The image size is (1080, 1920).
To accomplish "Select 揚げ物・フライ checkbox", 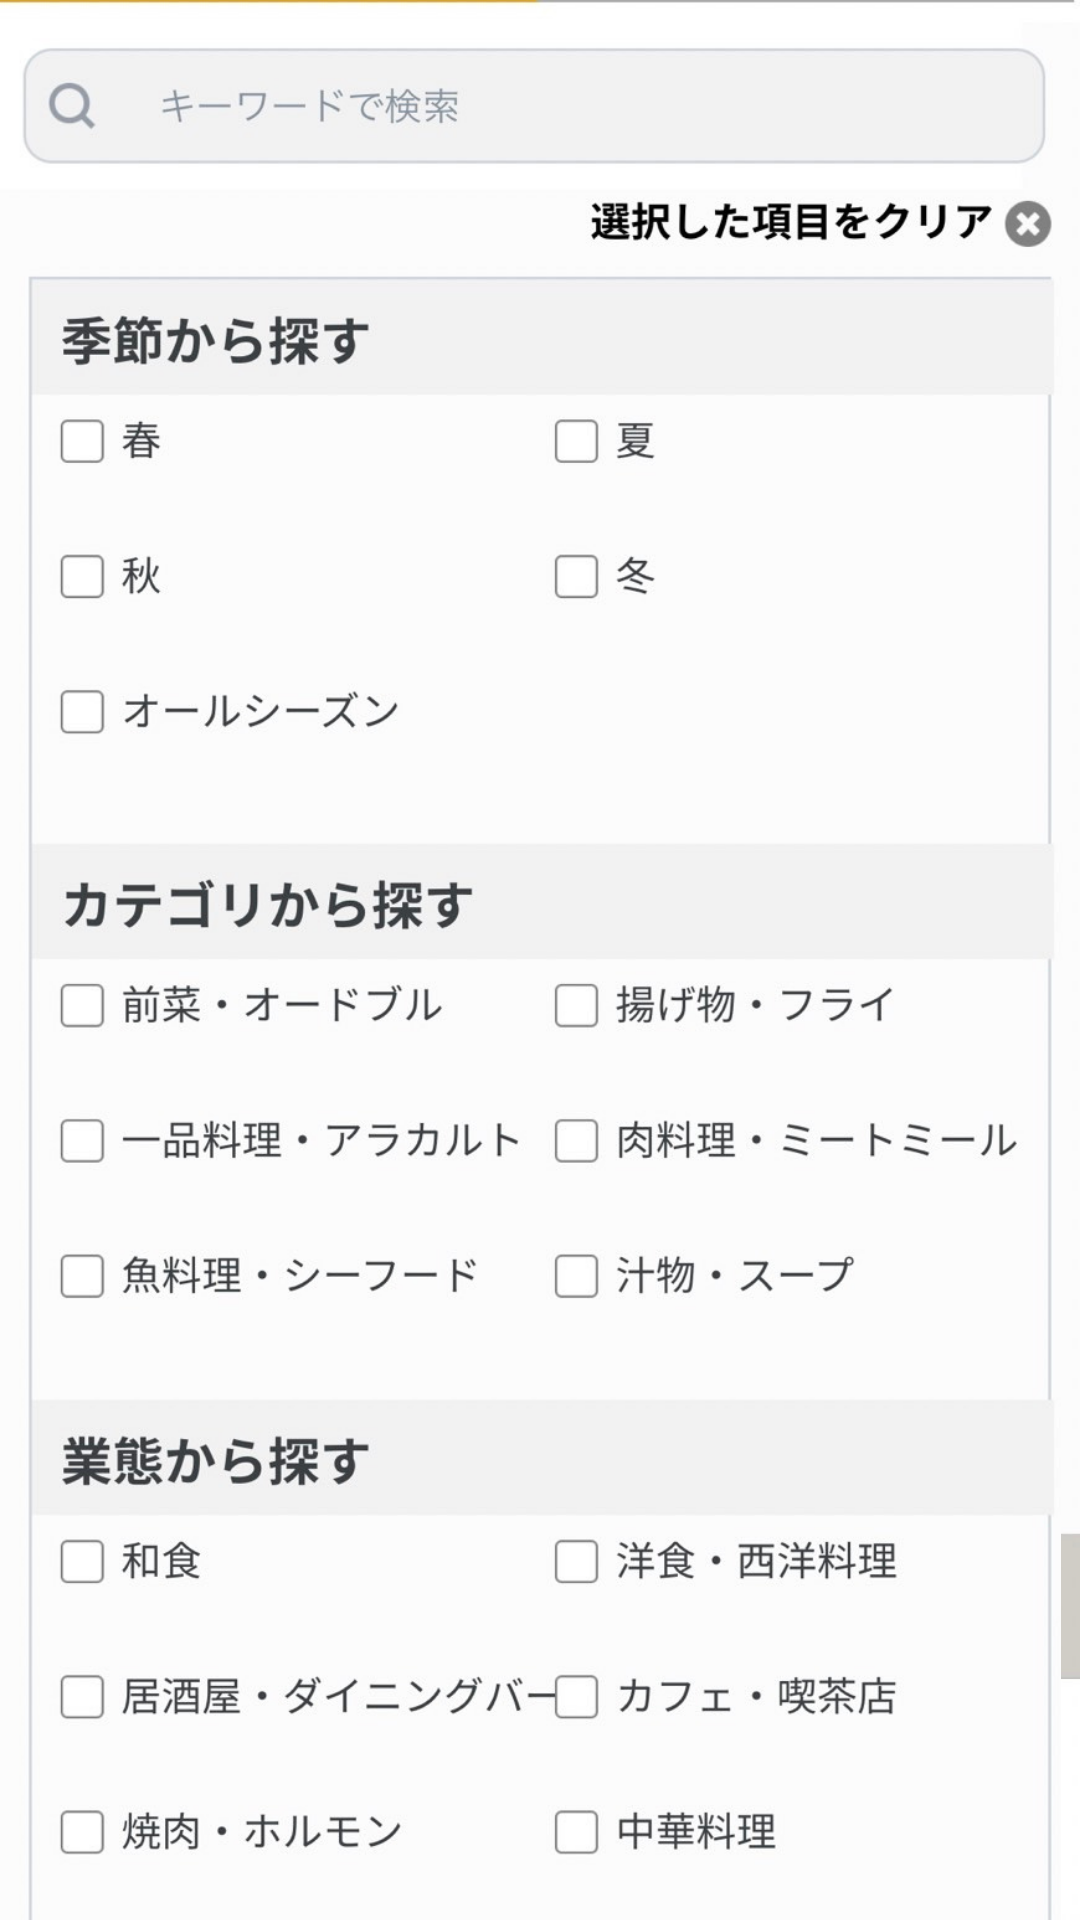I will 576,1006.
